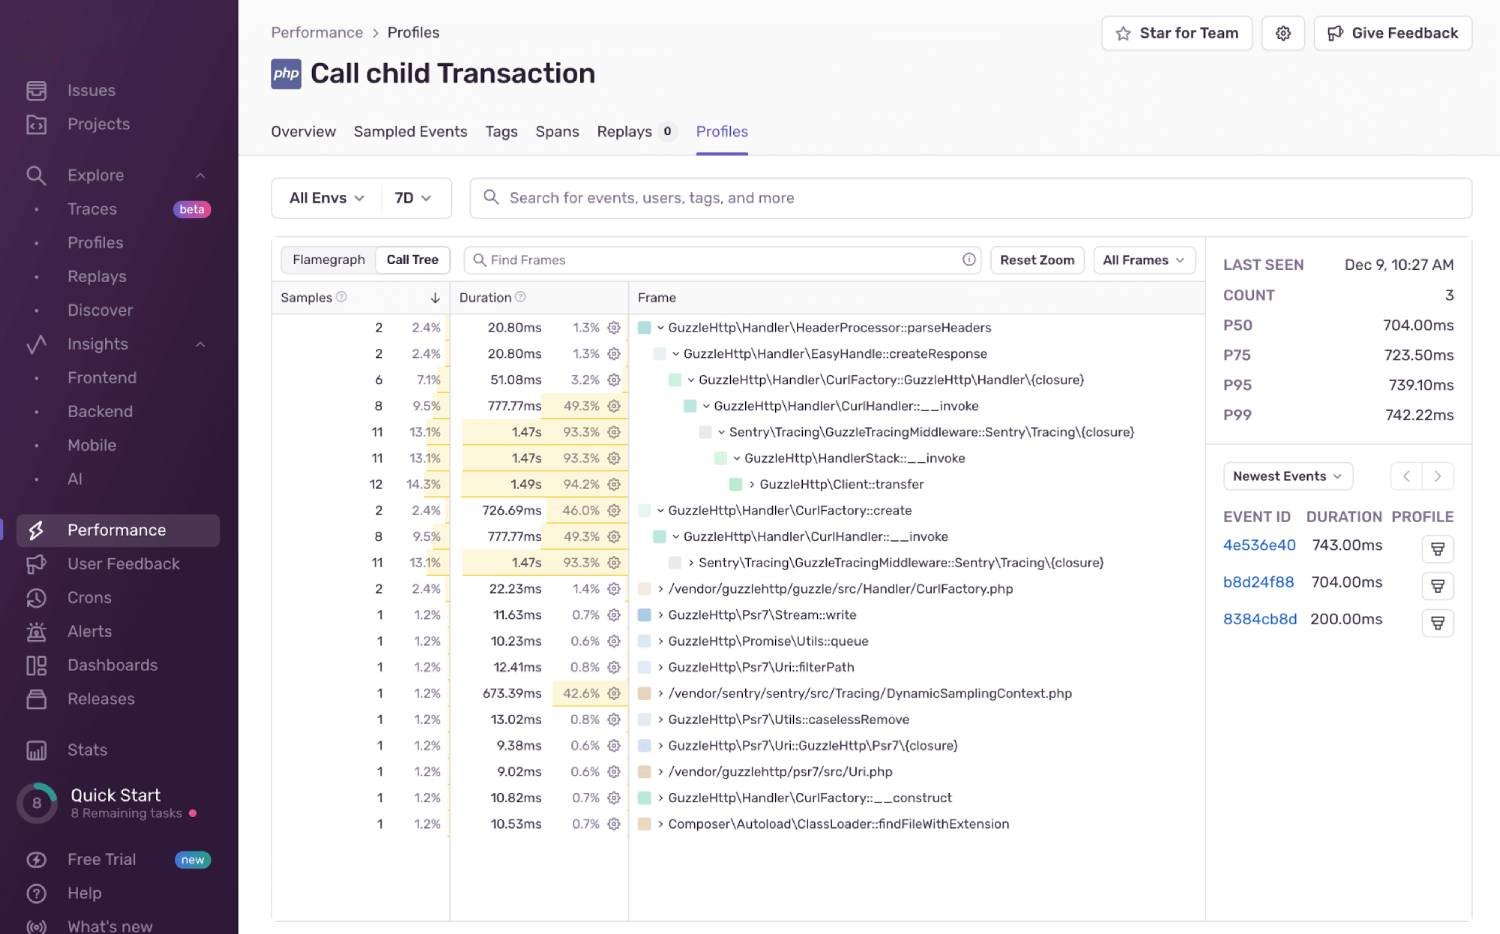The height and width of the screenshot is (934, 1500).
Task: Select the Releases icon
Action: pyautogui.click(x=36, y=699)
